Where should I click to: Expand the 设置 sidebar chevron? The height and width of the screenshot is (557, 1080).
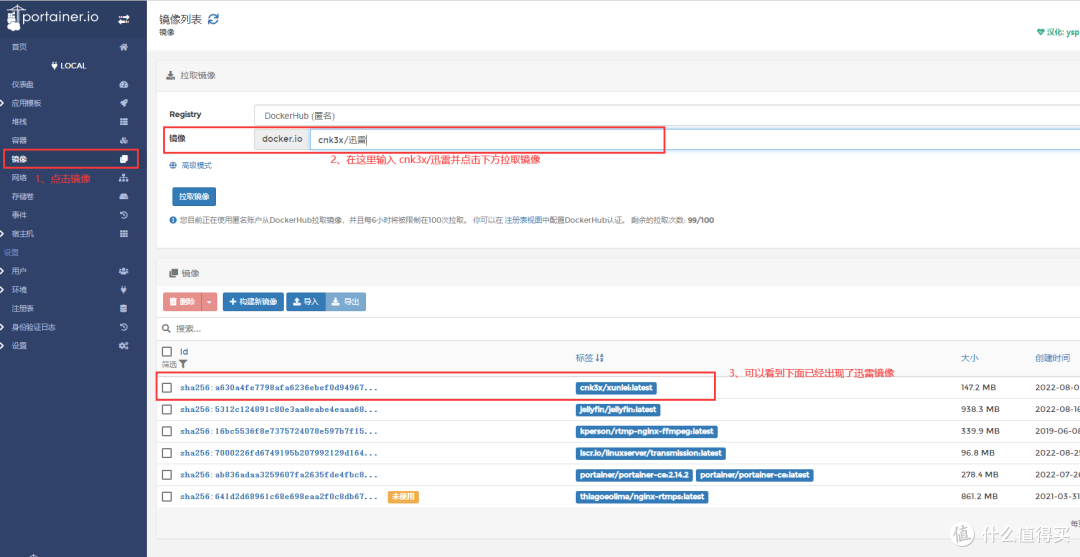coord(3,345)
